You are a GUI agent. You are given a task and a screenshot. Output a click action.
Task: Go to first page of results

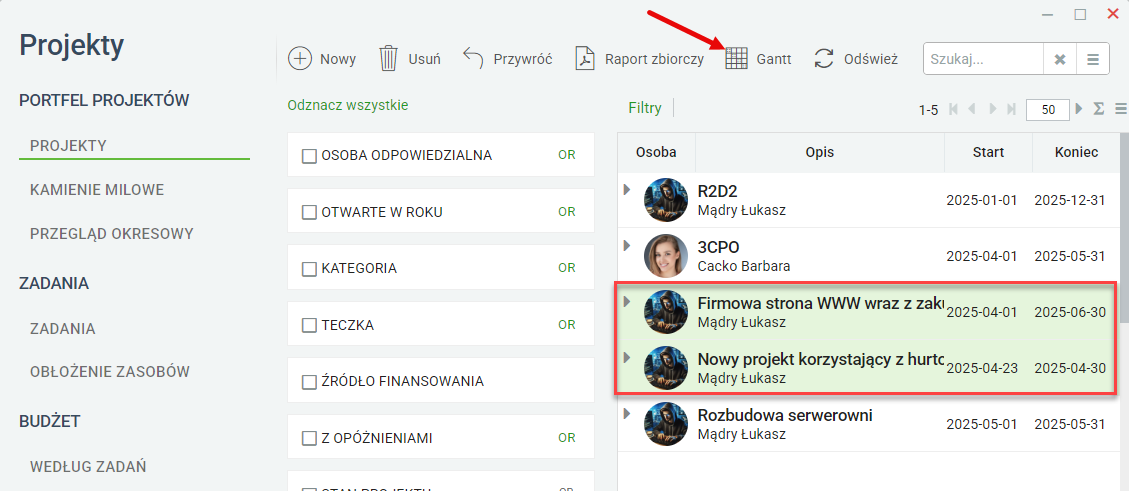954,109
